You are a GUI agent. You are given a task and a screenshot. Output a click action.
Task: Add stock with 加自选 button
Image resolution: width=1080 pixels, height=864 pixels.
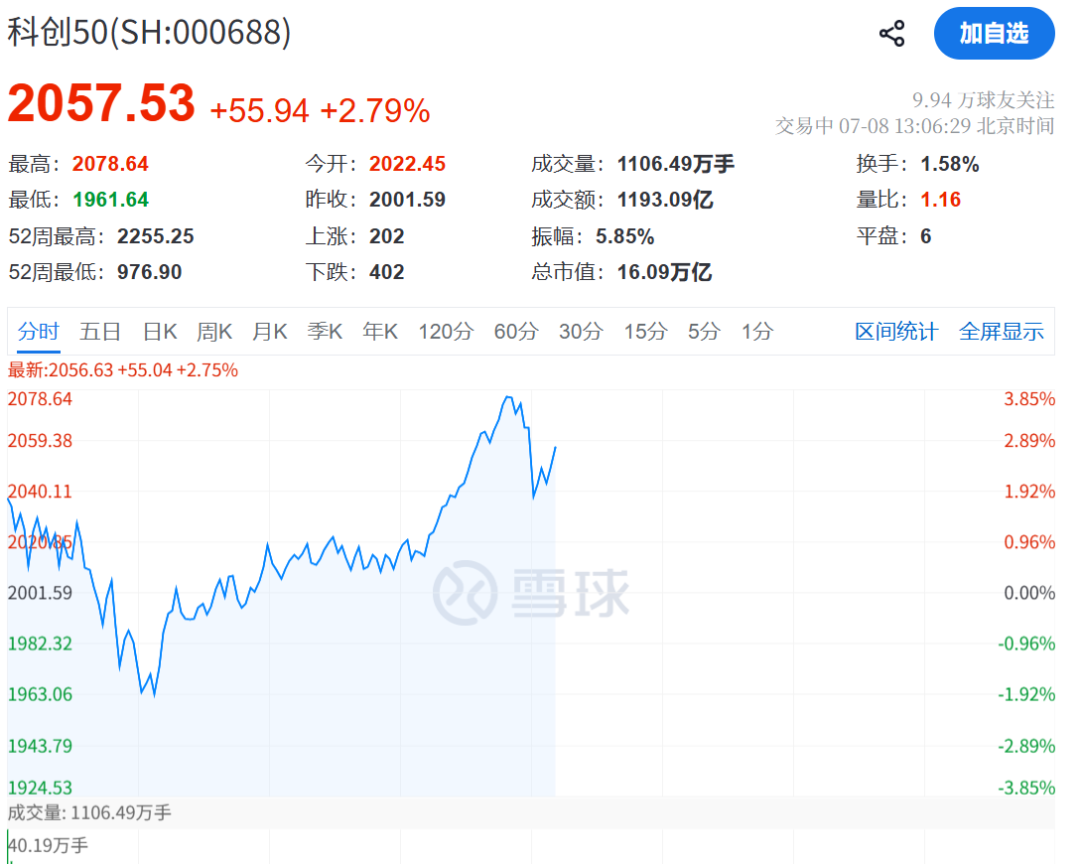tap(994, 33)
